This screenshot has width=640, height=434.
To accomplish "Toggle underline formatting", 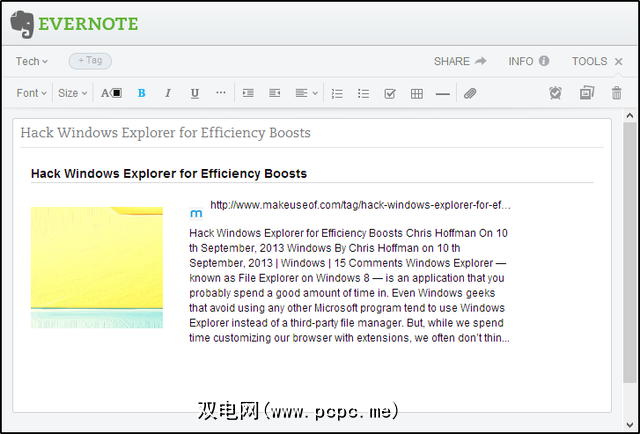I will coord(195,93).
